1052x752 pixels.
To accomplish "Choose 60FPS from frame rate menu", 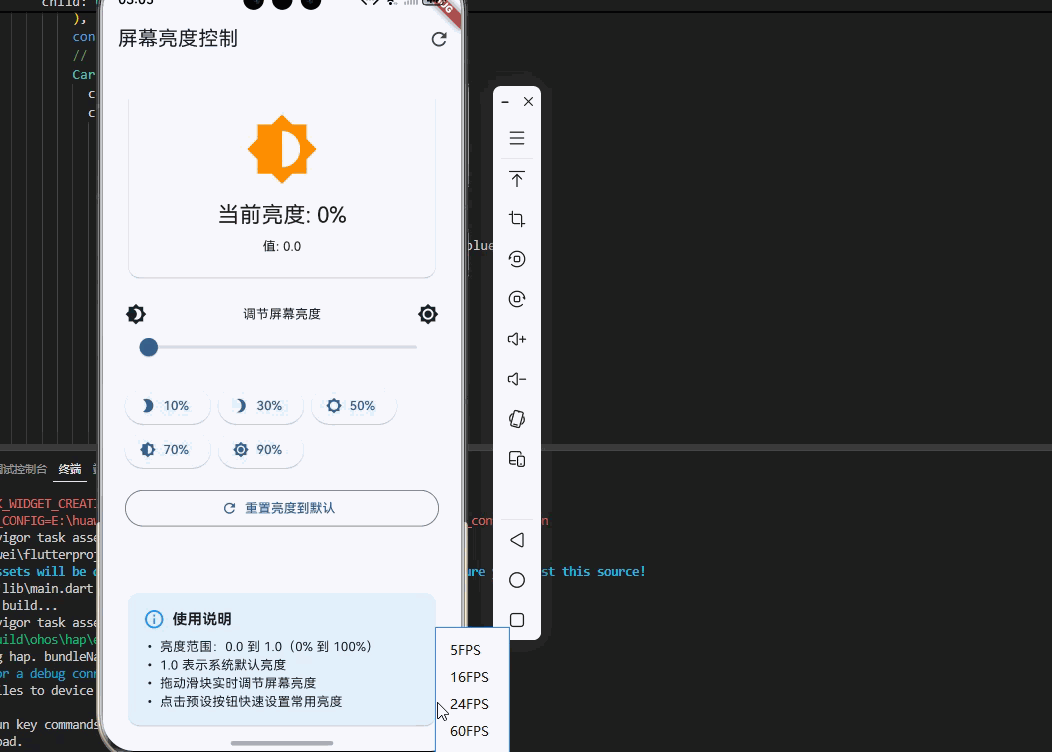I will pyautogui.click(x=469, y=731).
